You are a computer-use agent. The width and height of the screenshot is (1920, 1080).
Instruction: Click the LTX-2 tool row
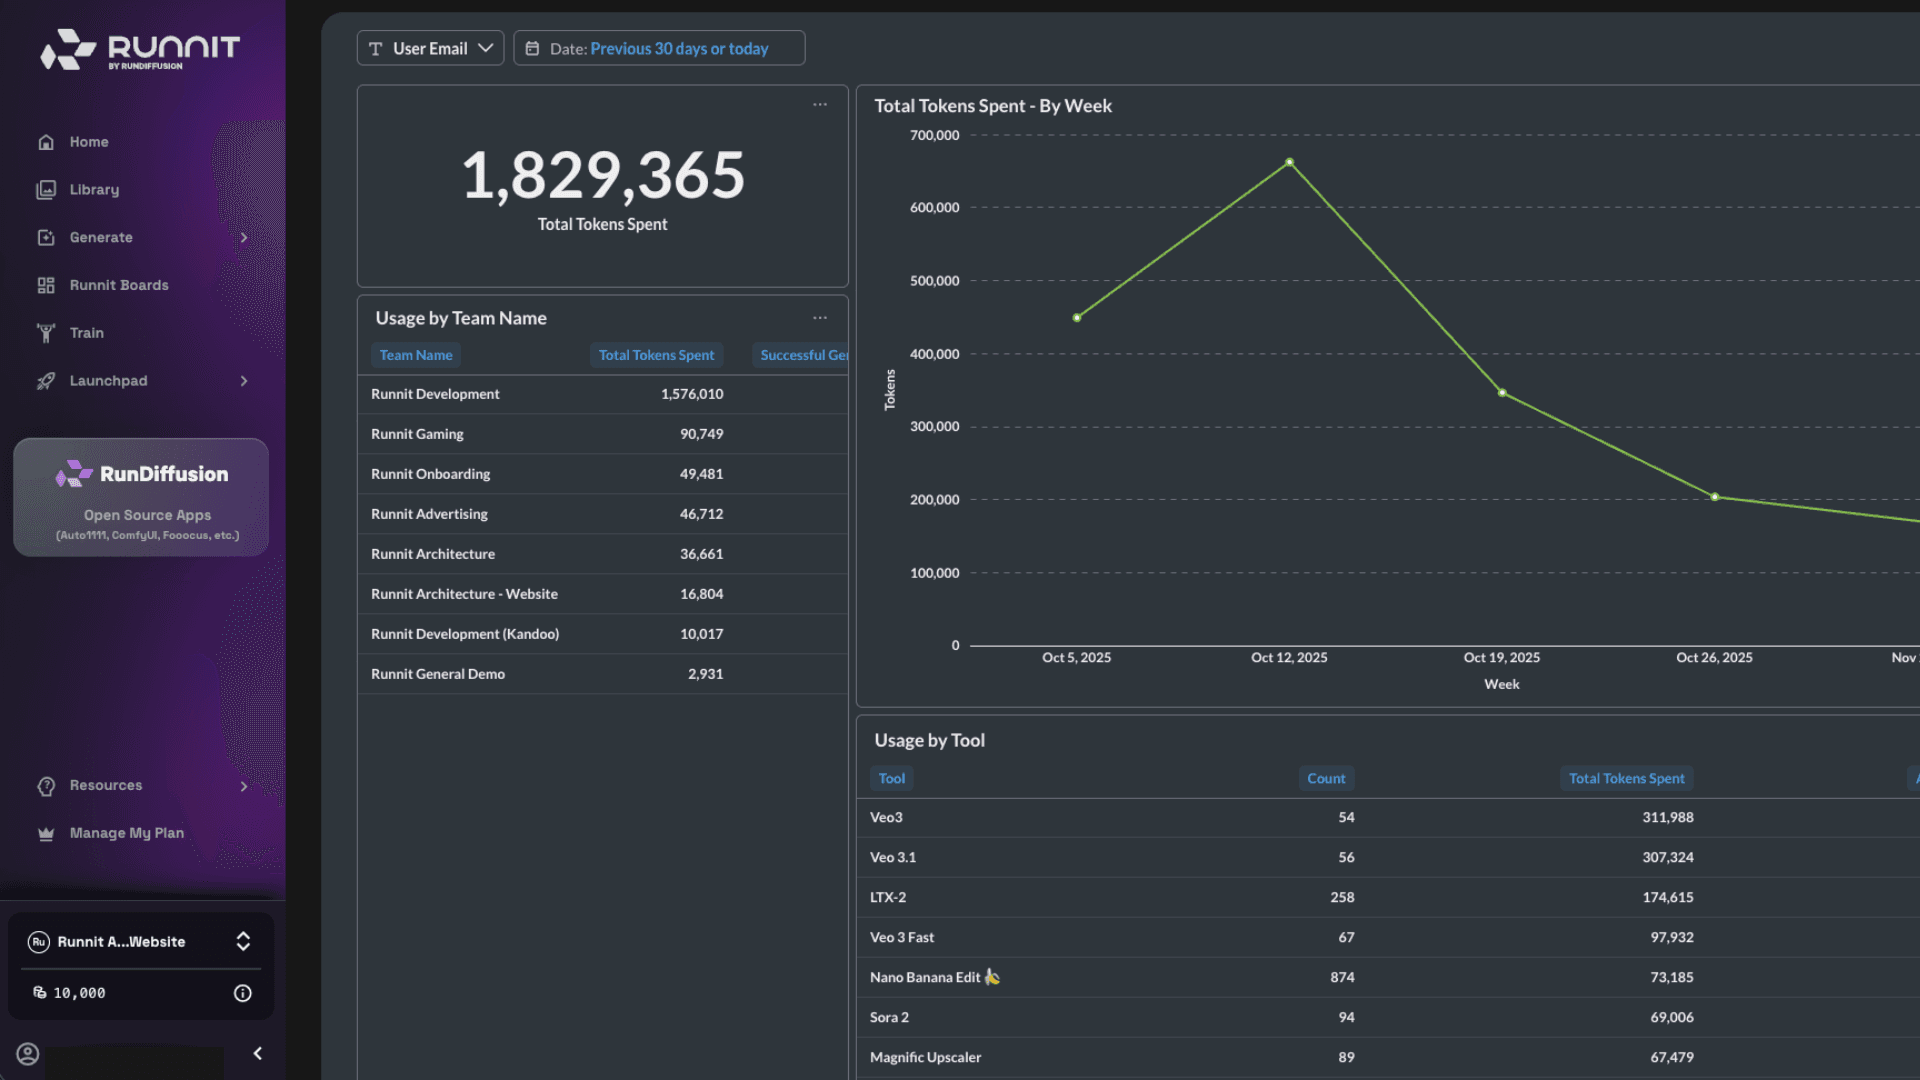coord(1388,898)
